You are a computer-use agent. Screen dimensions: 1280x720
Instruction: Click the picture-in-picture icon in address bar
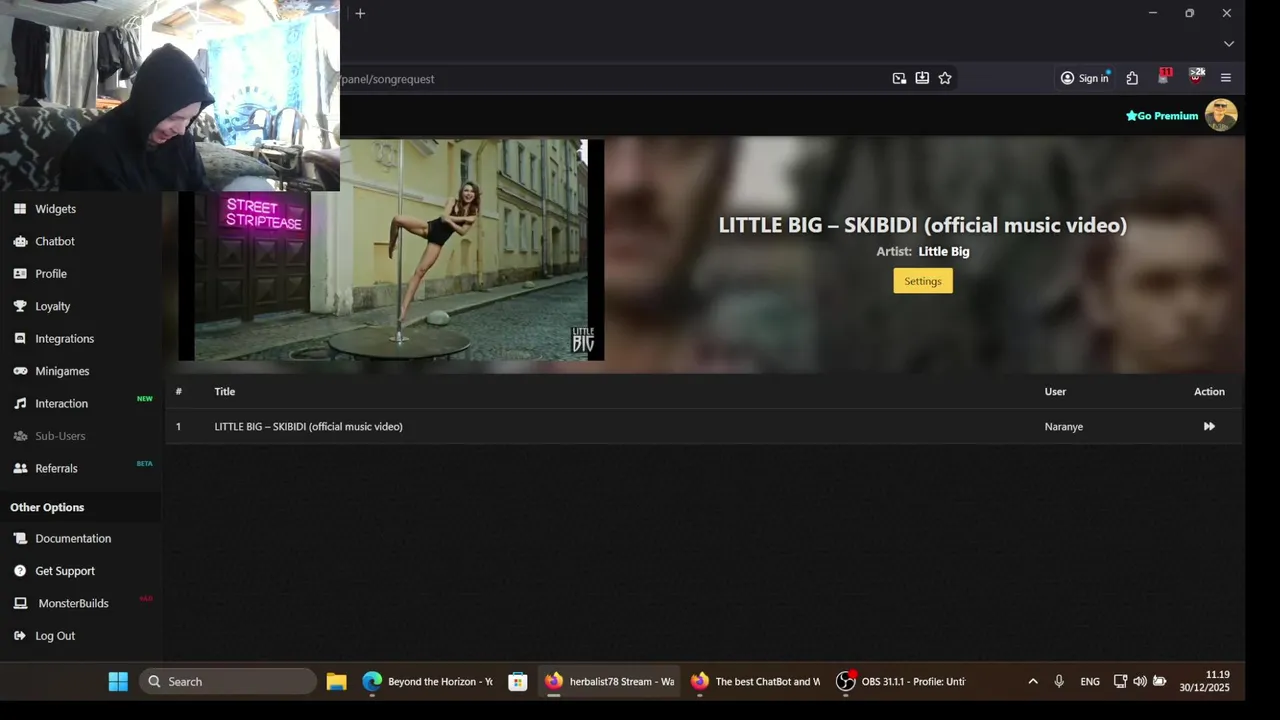click(x=899, y=78)
